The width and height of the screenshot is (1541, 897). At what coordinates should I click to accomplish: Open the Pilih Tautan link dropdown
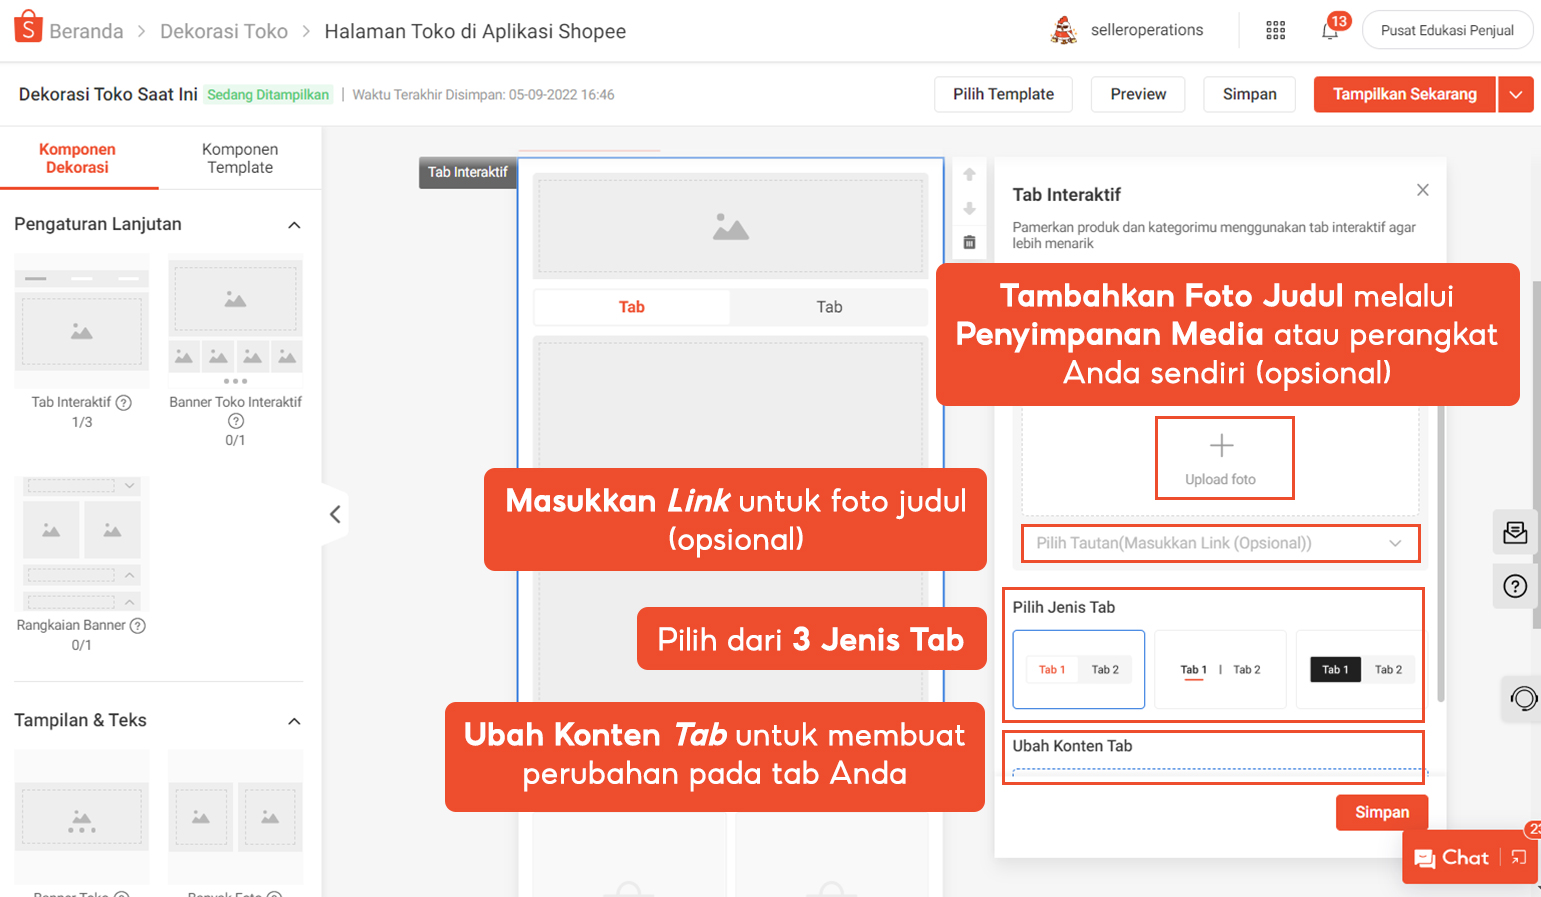1219,543
